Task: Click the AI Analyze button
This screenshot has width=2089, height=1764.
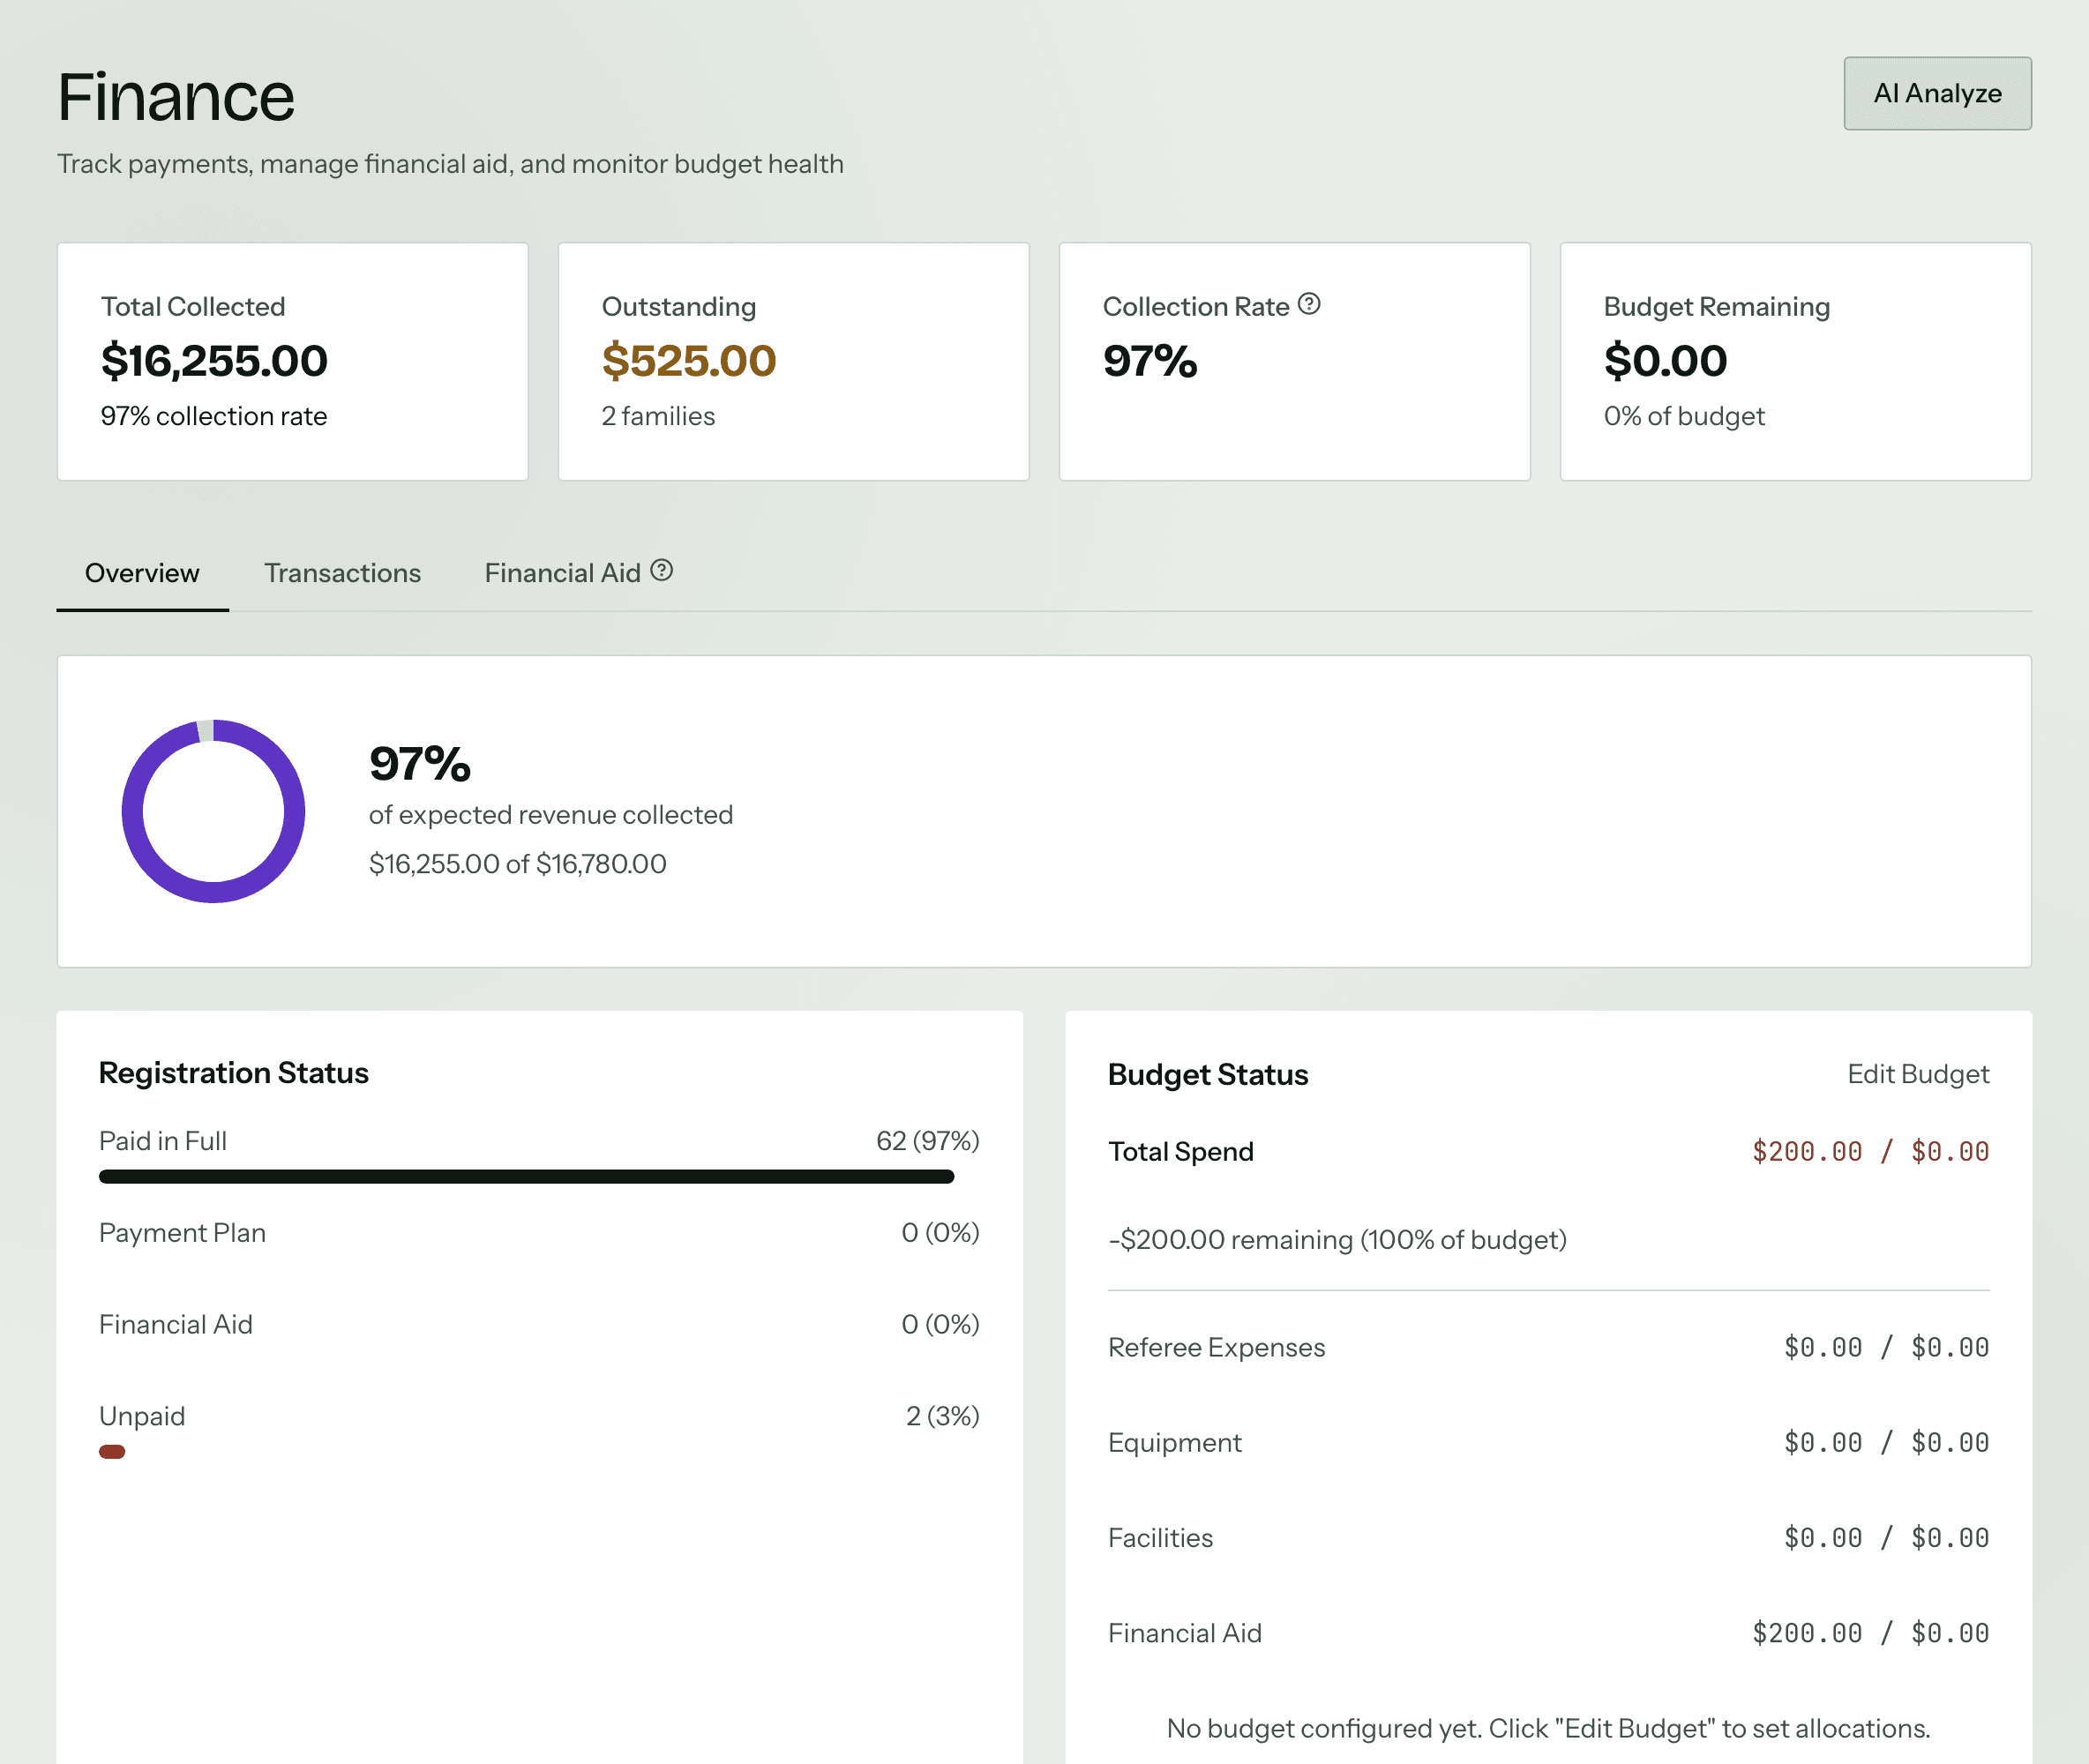Action: point(1937,93)
